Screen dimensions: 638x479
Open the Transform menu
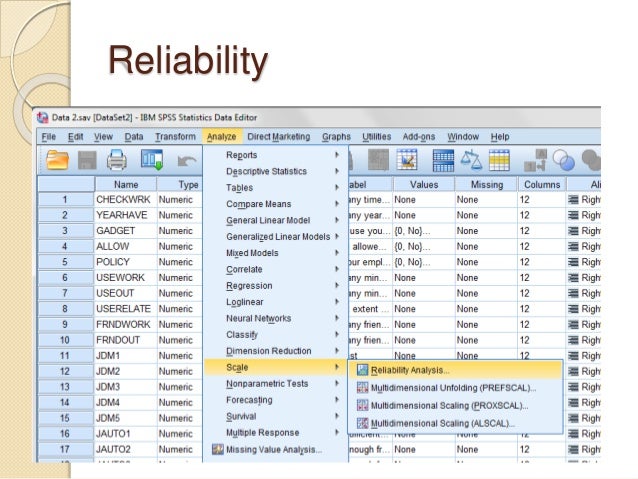coord(175,137)
